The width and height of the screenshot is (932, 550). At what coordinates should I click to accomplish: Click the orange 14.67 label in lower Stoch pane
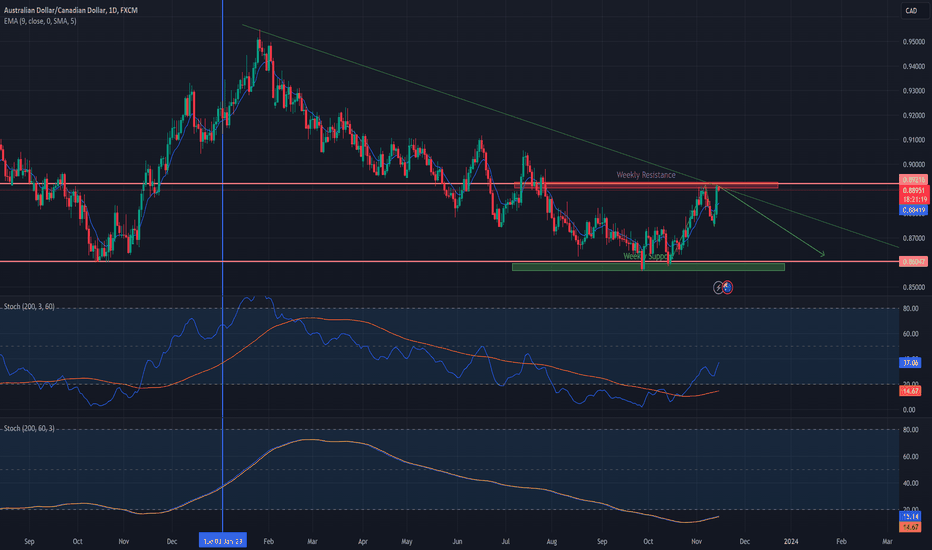(911, 527)
